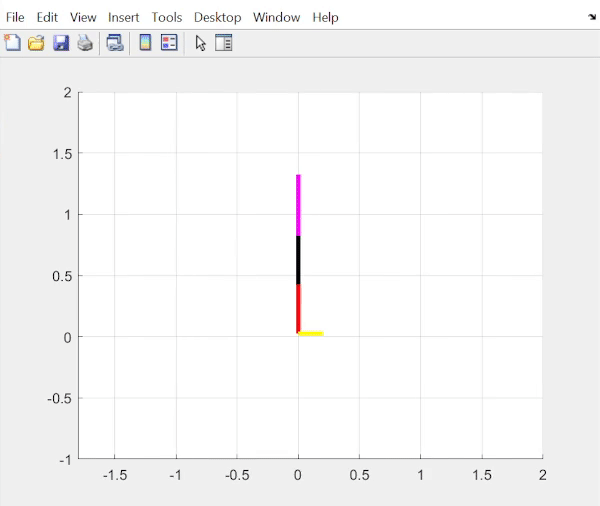Click the x-axis tick label -1

point(175,475)
